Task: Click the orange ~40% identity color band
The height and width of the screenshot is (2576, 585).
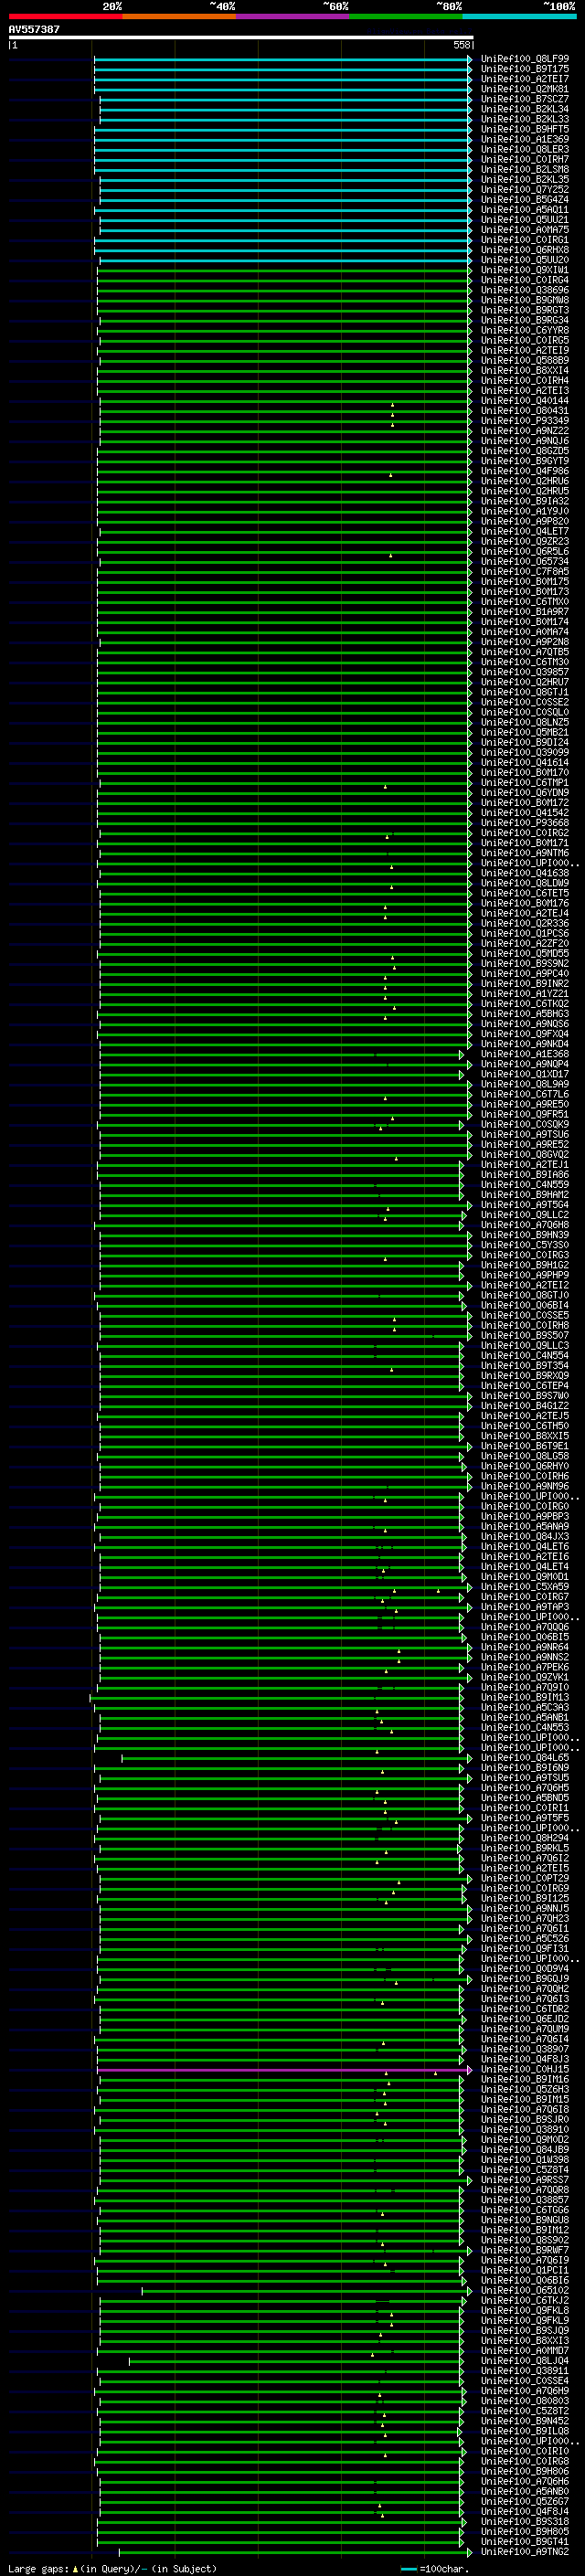Action: [x=179, y=16]
